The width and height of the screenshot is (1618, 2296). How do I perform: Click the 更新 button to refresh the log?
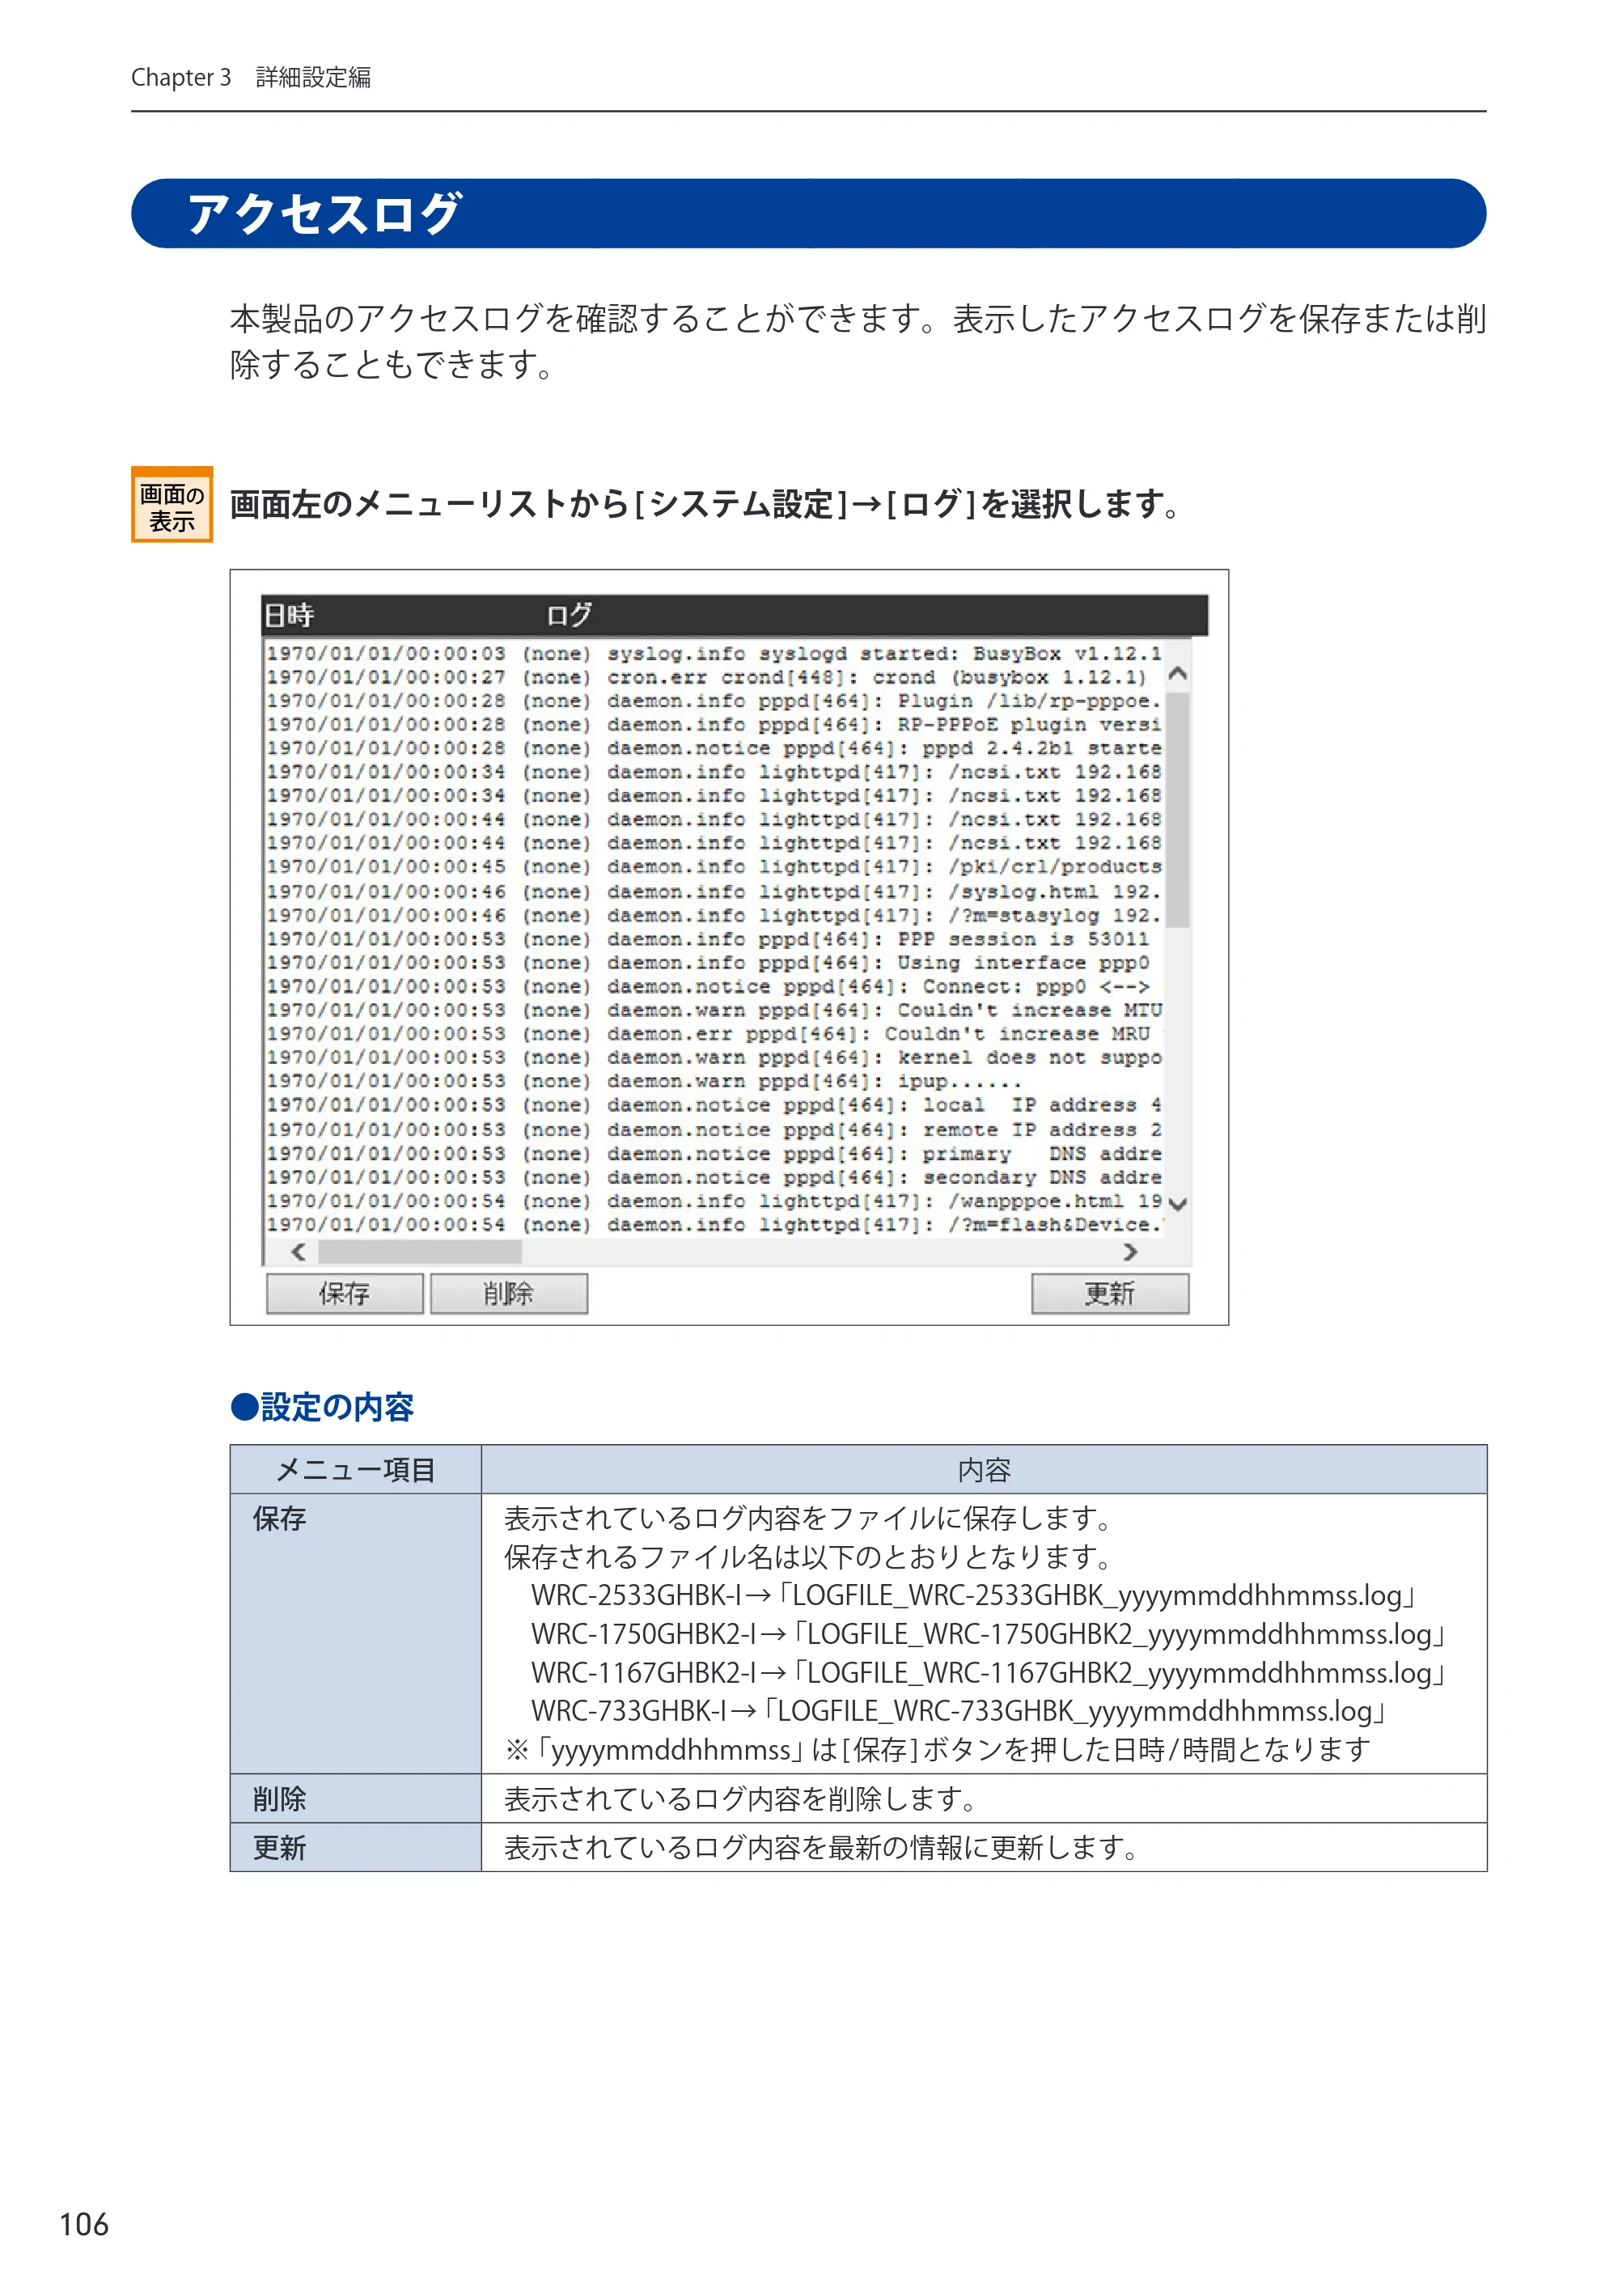(1109, 1293)
